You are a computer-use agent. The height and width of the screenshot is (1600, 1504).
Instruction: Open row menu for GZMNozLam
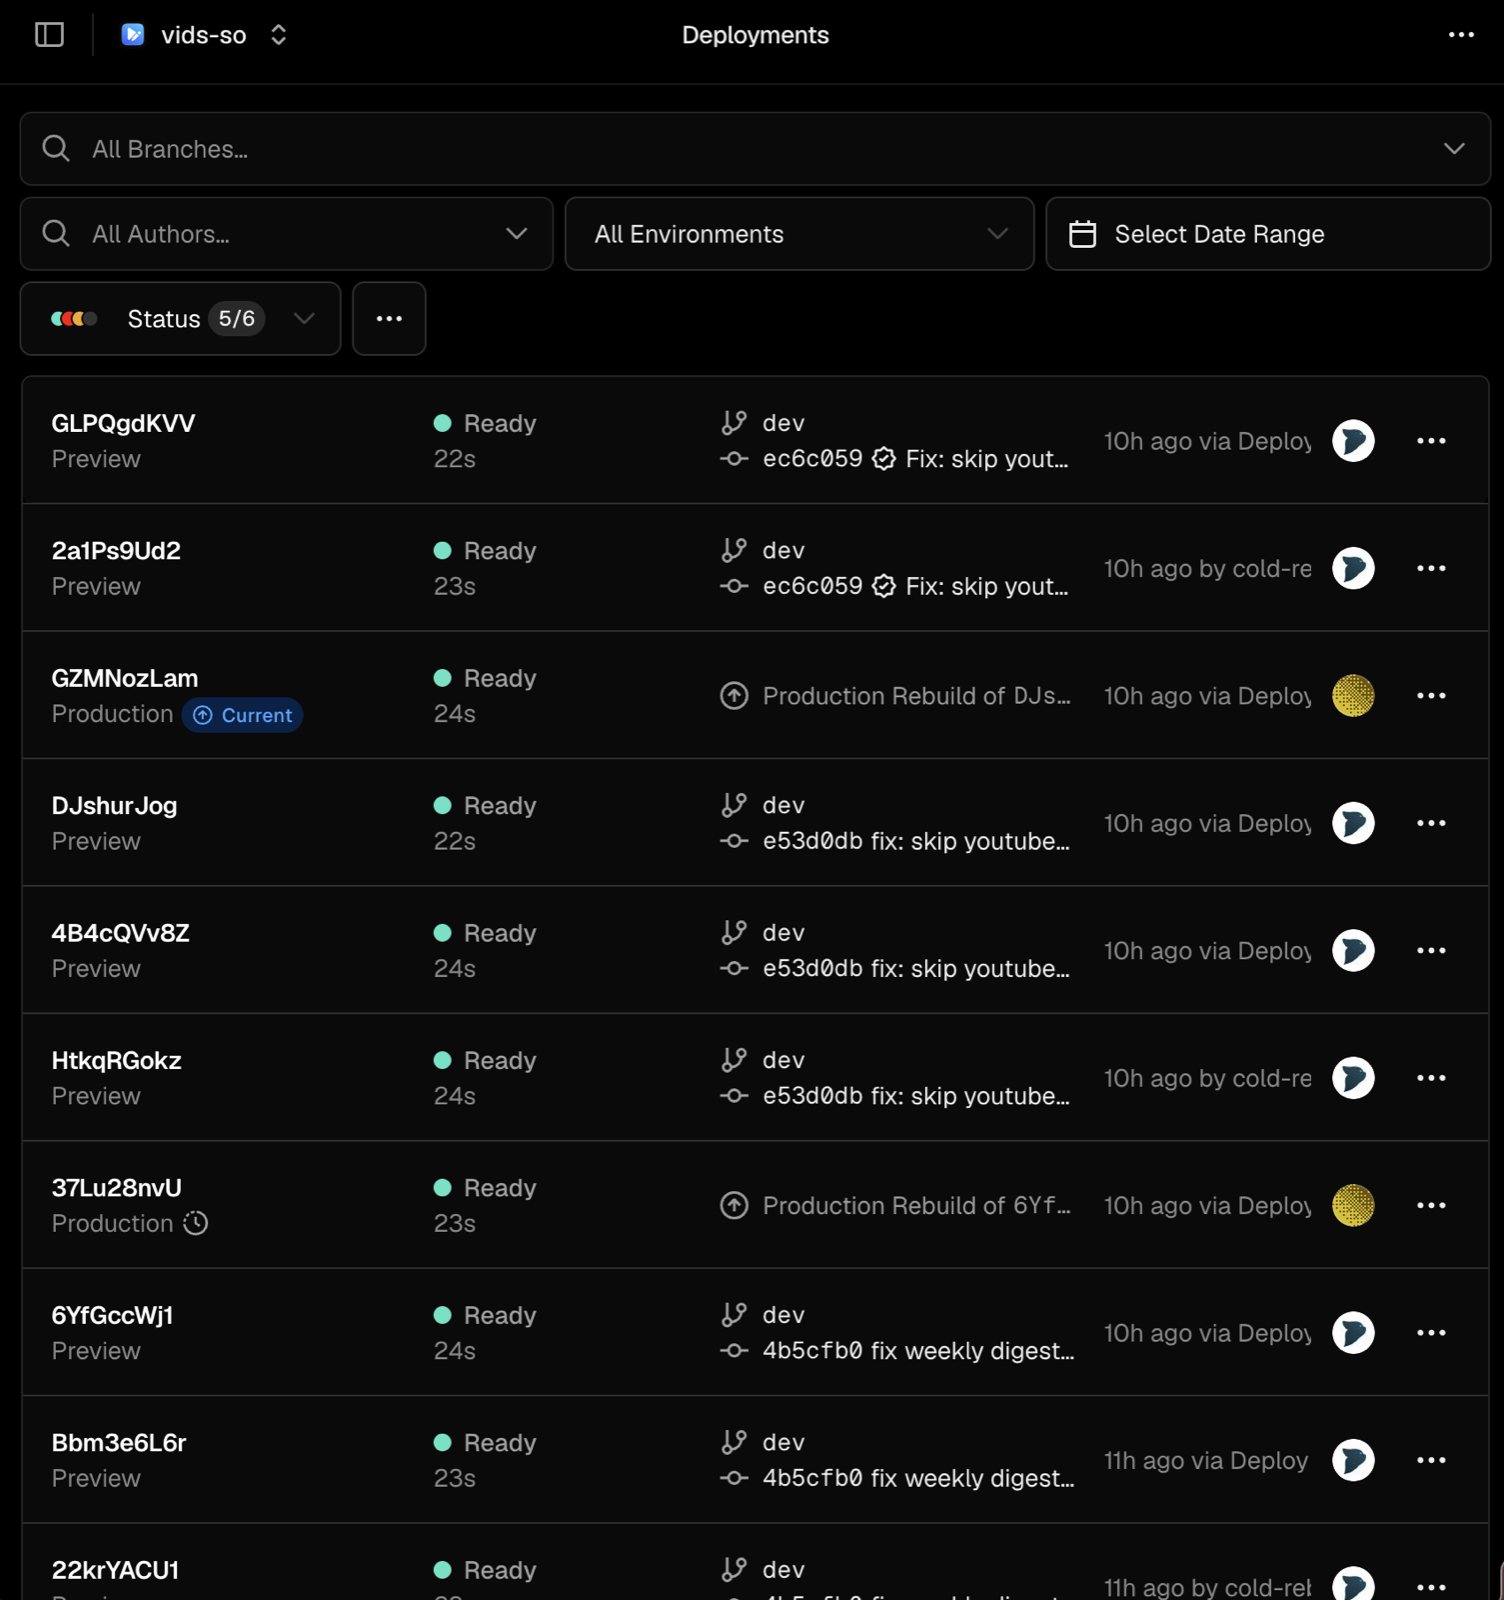(1431, 696)
